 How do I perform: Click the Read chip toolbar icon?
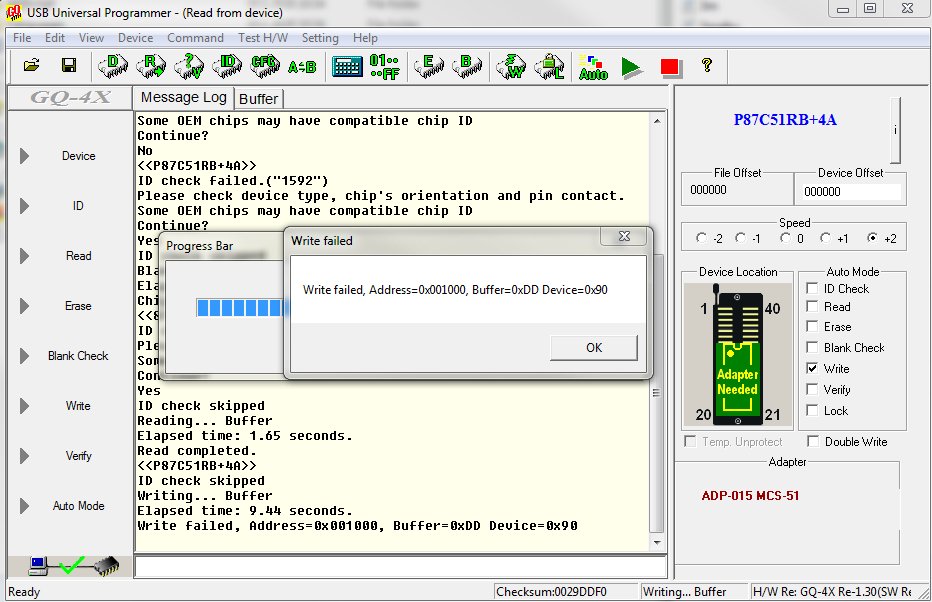(151, 66)
